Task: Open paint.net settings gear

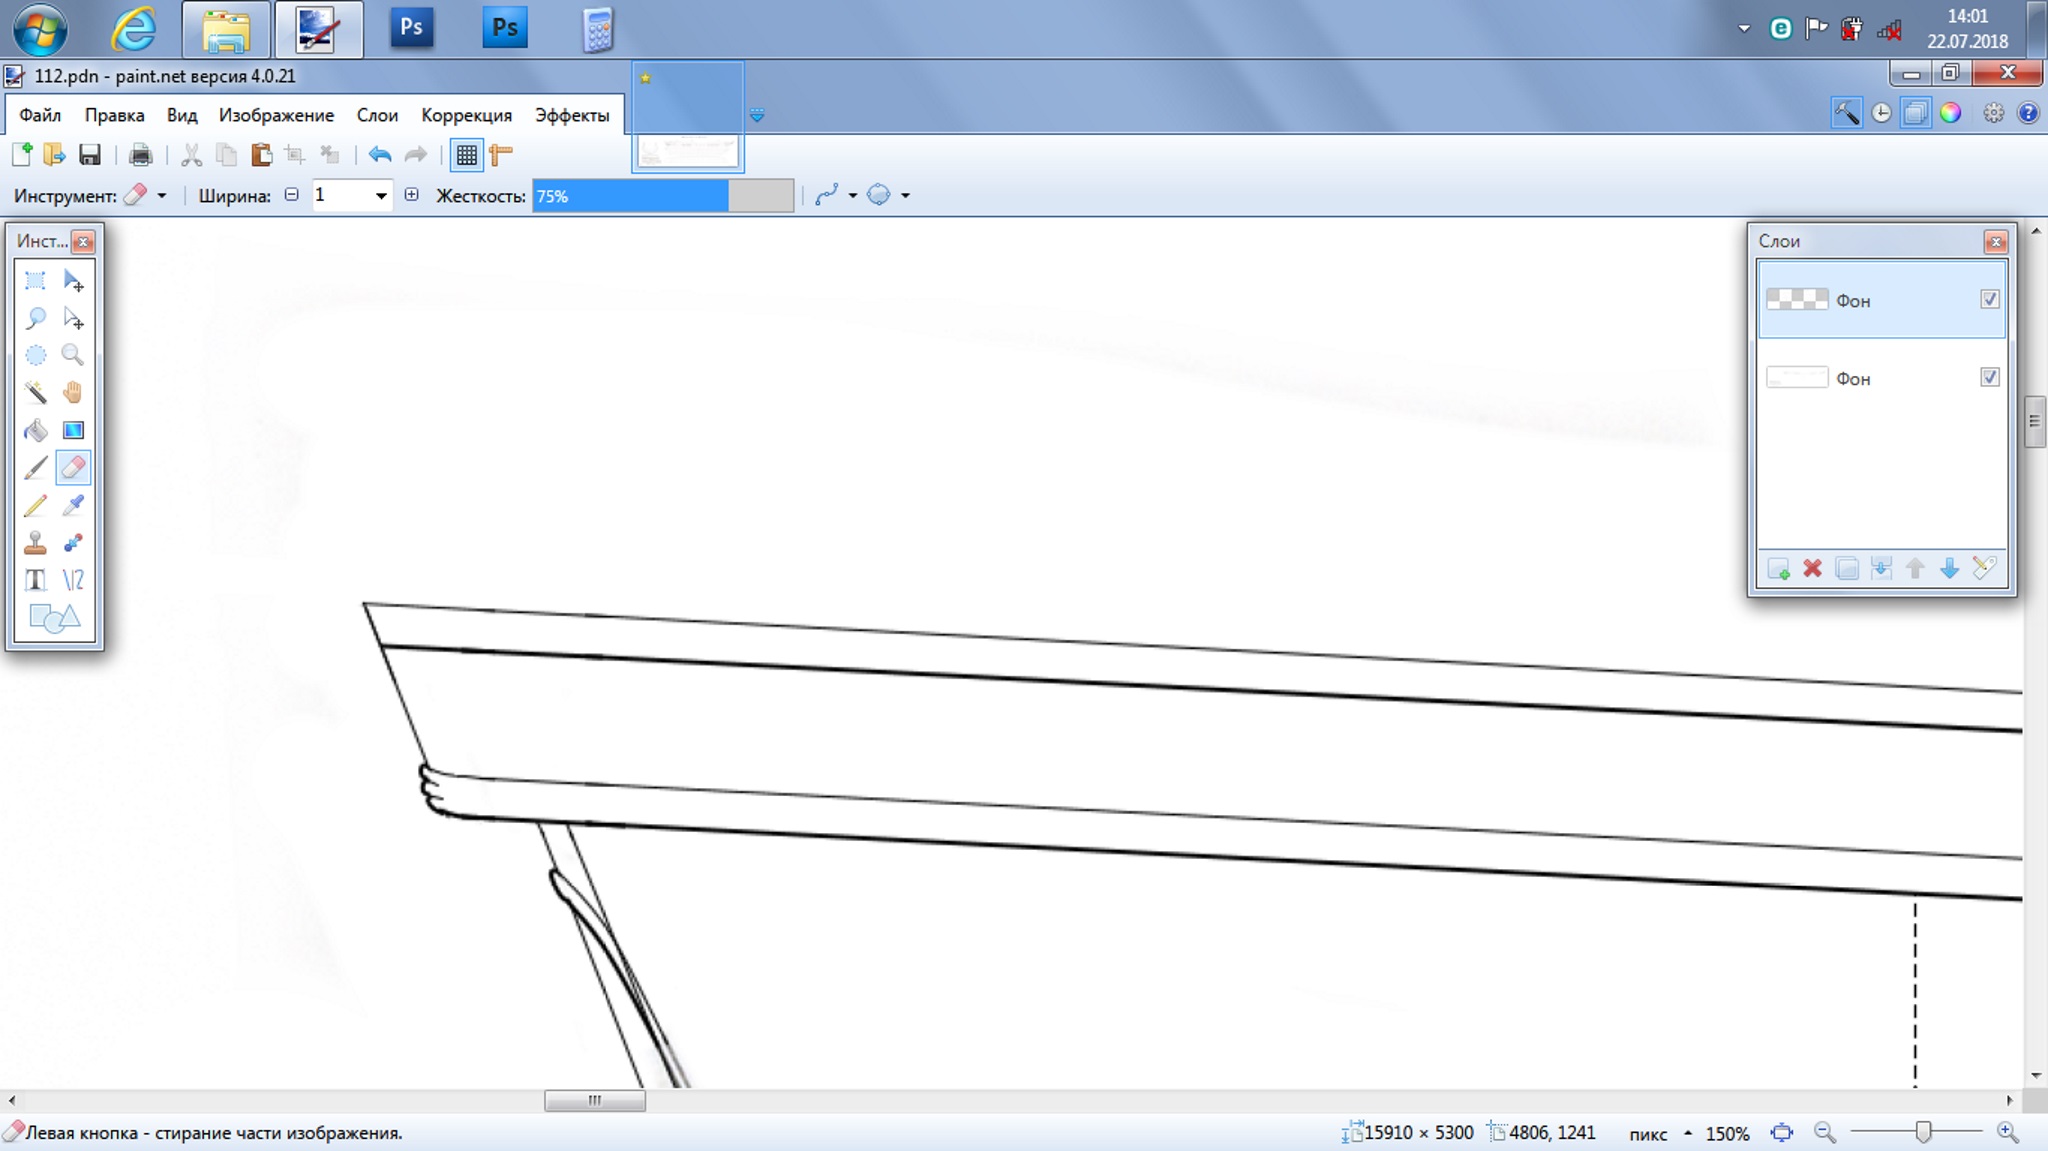Action: (1993, 113)
